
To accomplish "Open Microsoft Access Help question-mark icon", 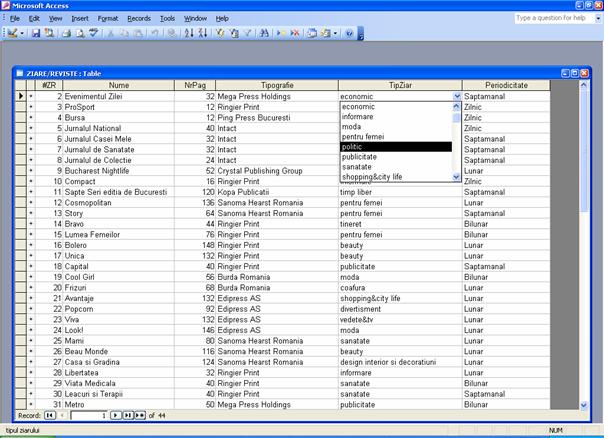I will pos(349,33).
